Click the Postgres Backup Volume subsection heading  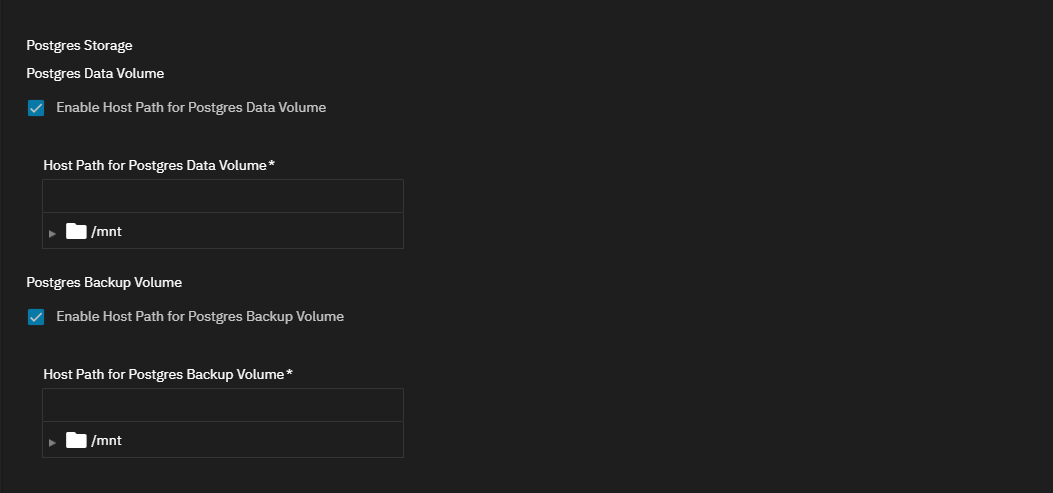[104, 283]
